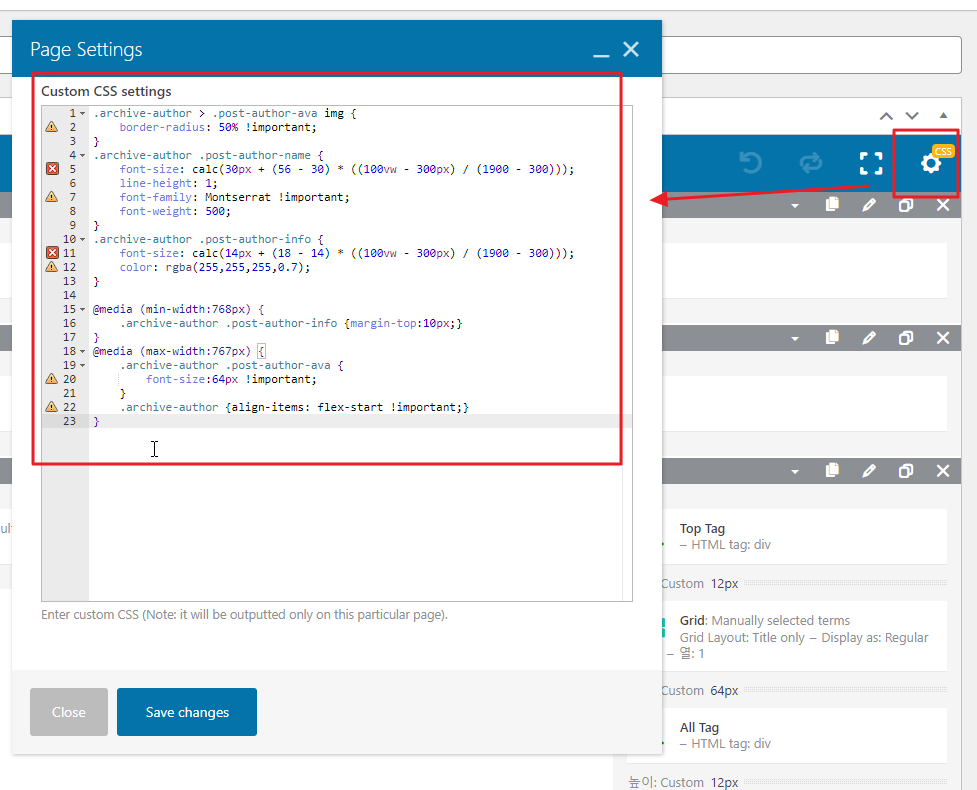This screenshot has width=977, height=790.
Task: Collapse the code fold at line 10
Action: point(82,239)
